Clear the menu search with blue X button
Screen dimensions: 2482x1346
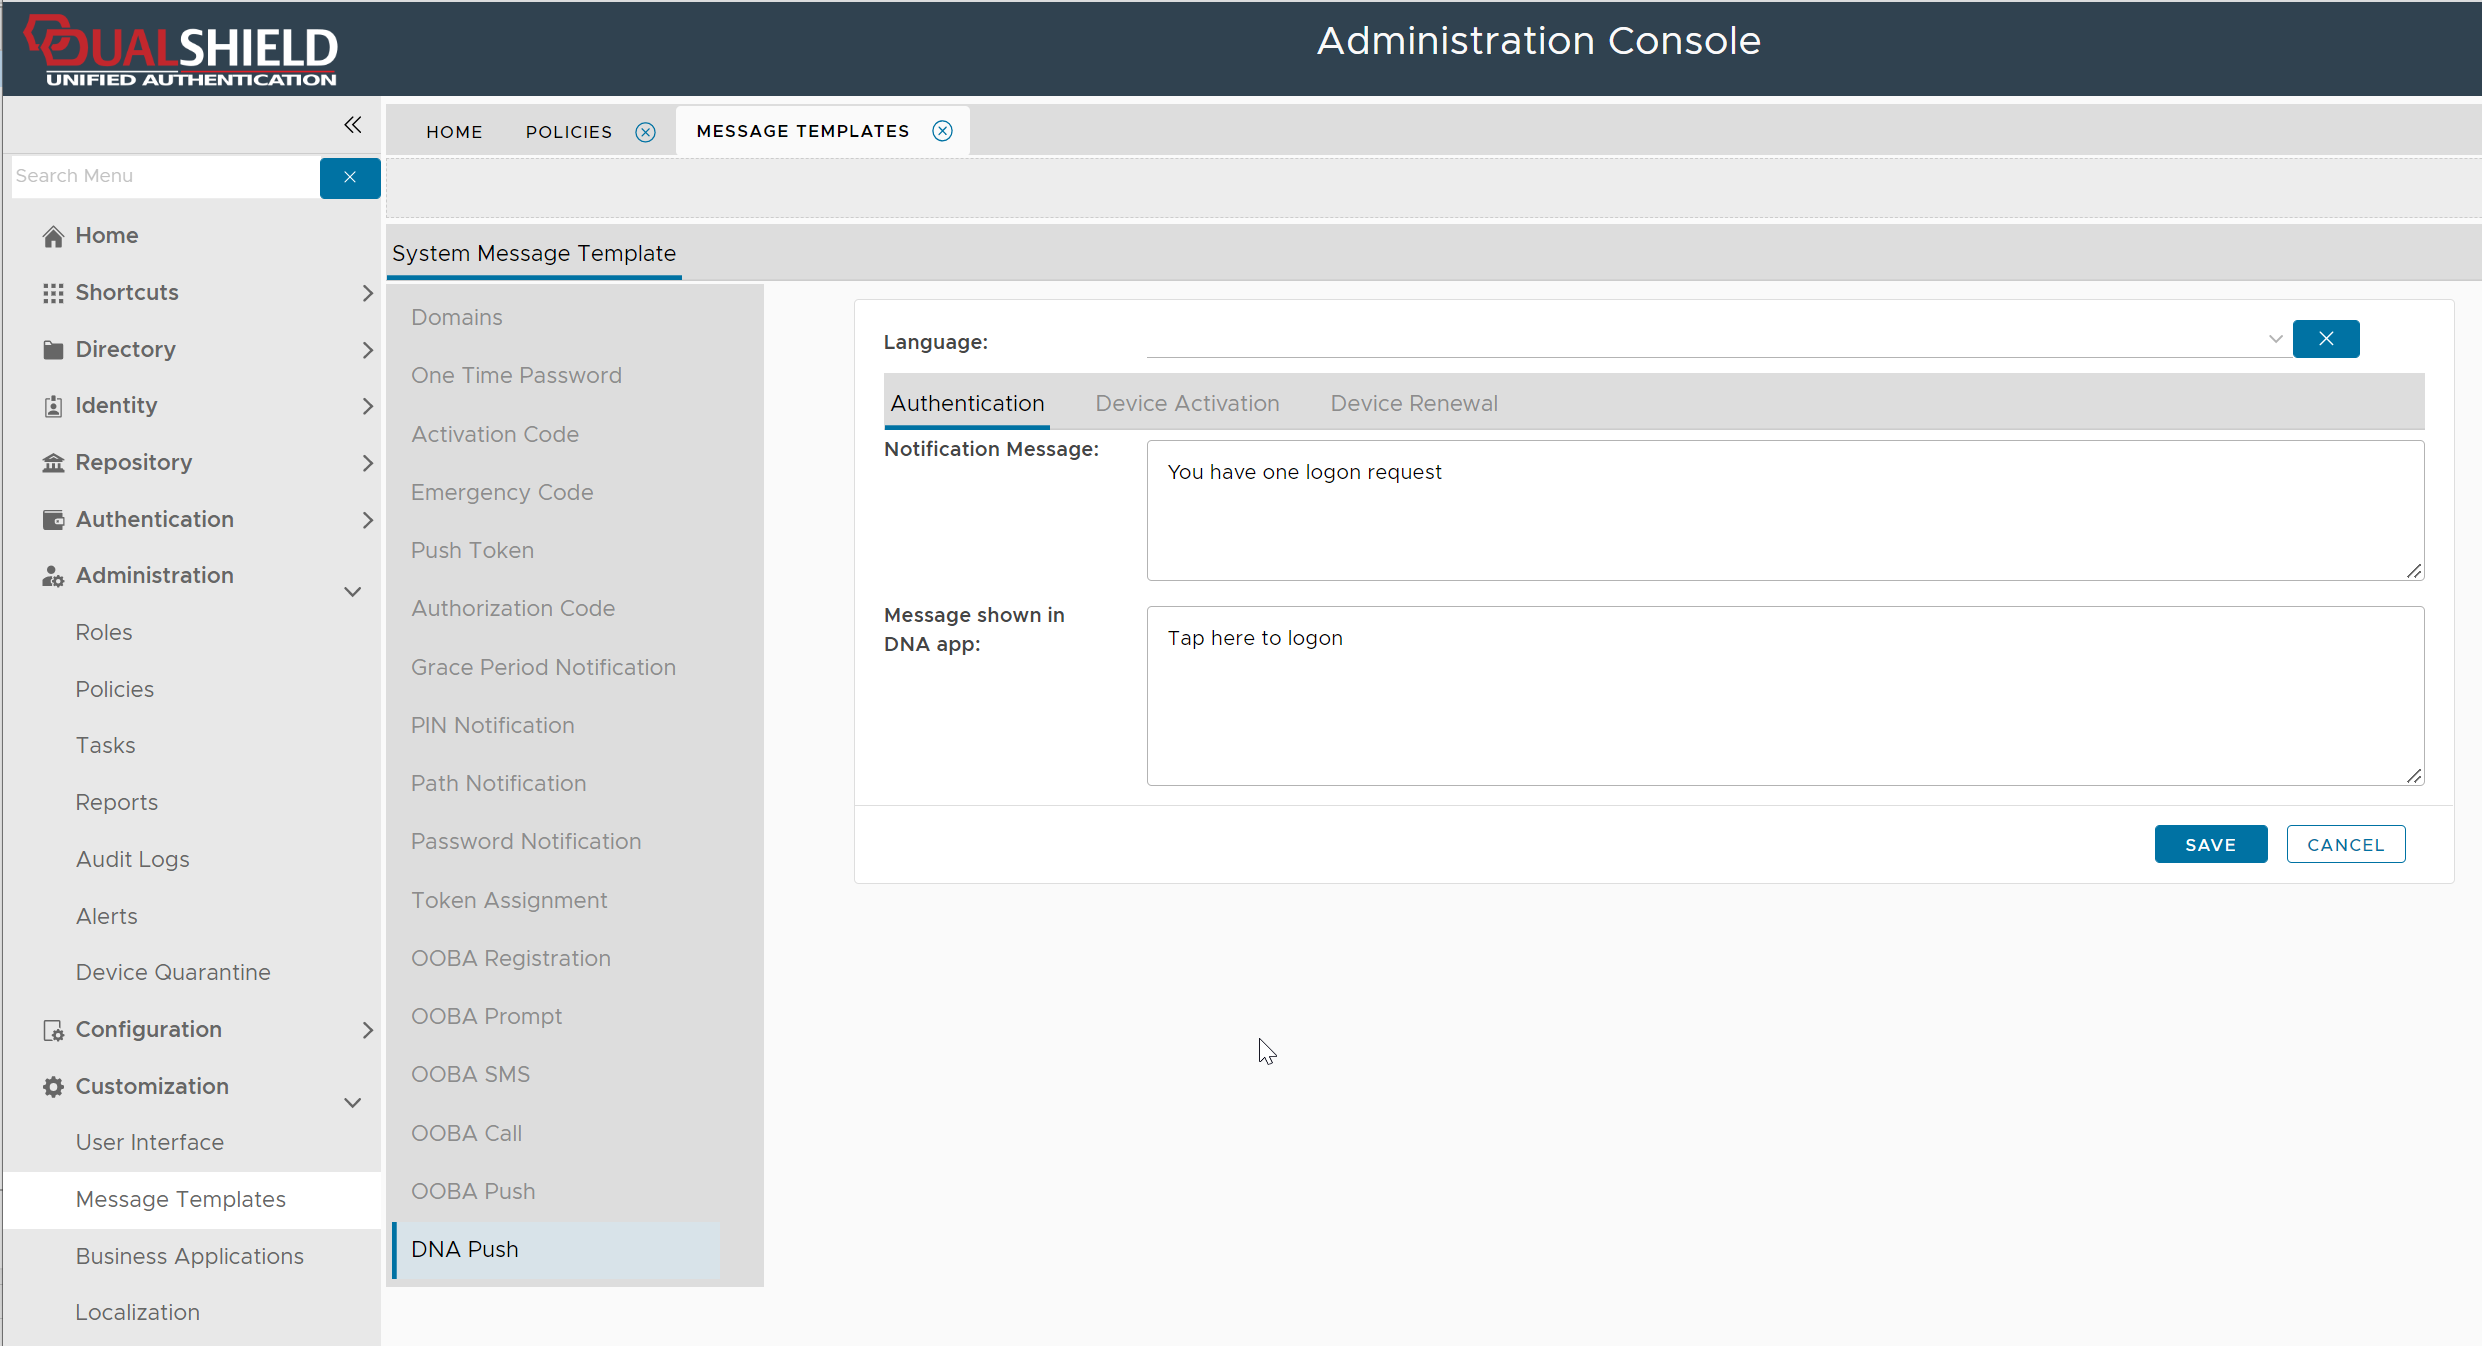[350, 177]
